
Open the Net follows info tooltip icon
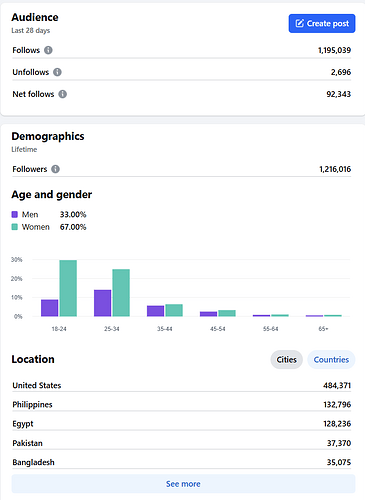pos(63,94)
